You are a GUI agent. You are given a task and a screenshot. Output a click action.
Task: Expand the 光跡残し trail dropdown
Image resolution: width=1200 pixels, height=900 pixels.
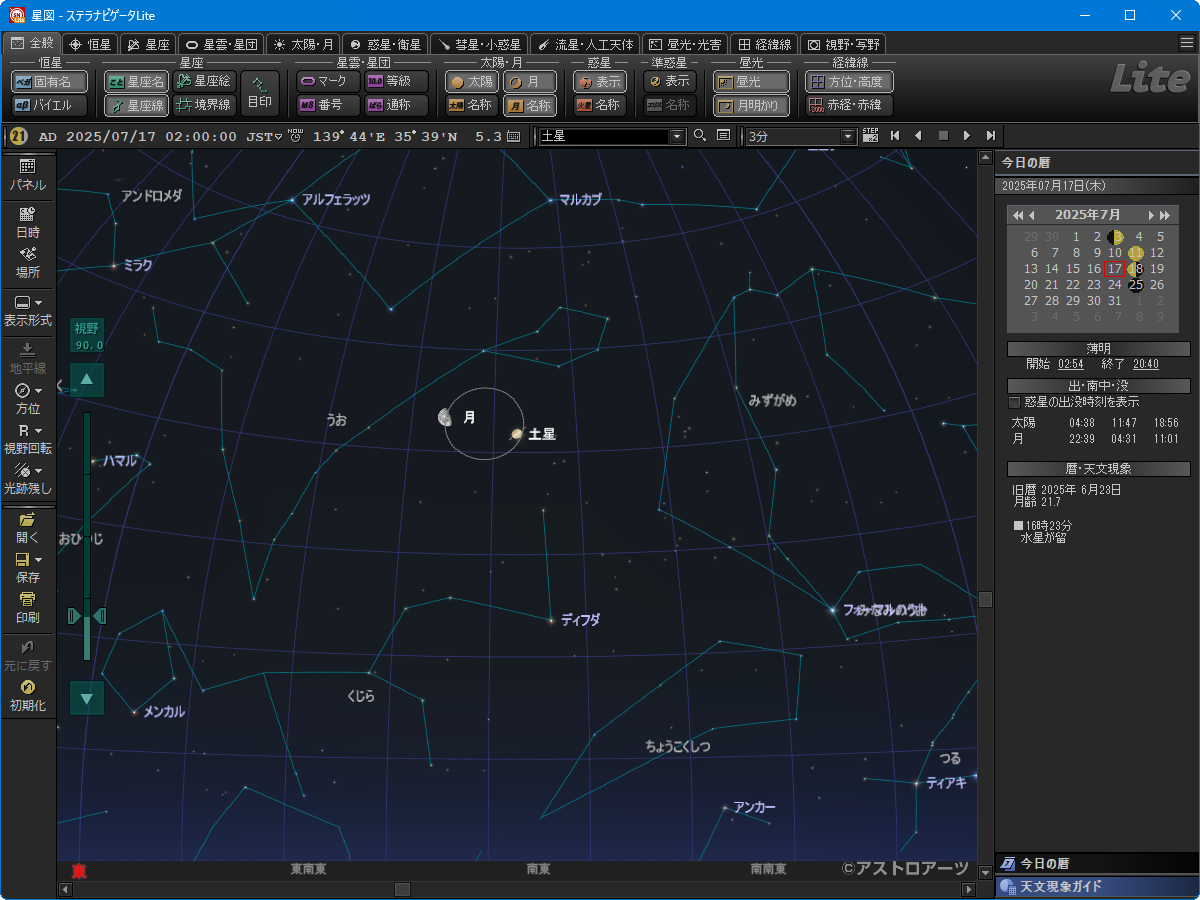tap(39, 470)
